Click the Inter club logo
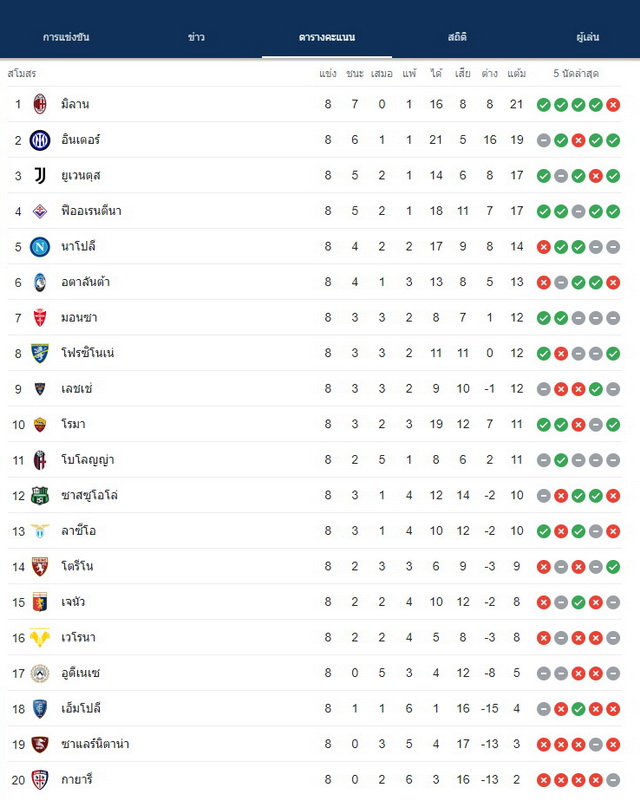The height and width of the screenshot is (801, 640). 40,140
